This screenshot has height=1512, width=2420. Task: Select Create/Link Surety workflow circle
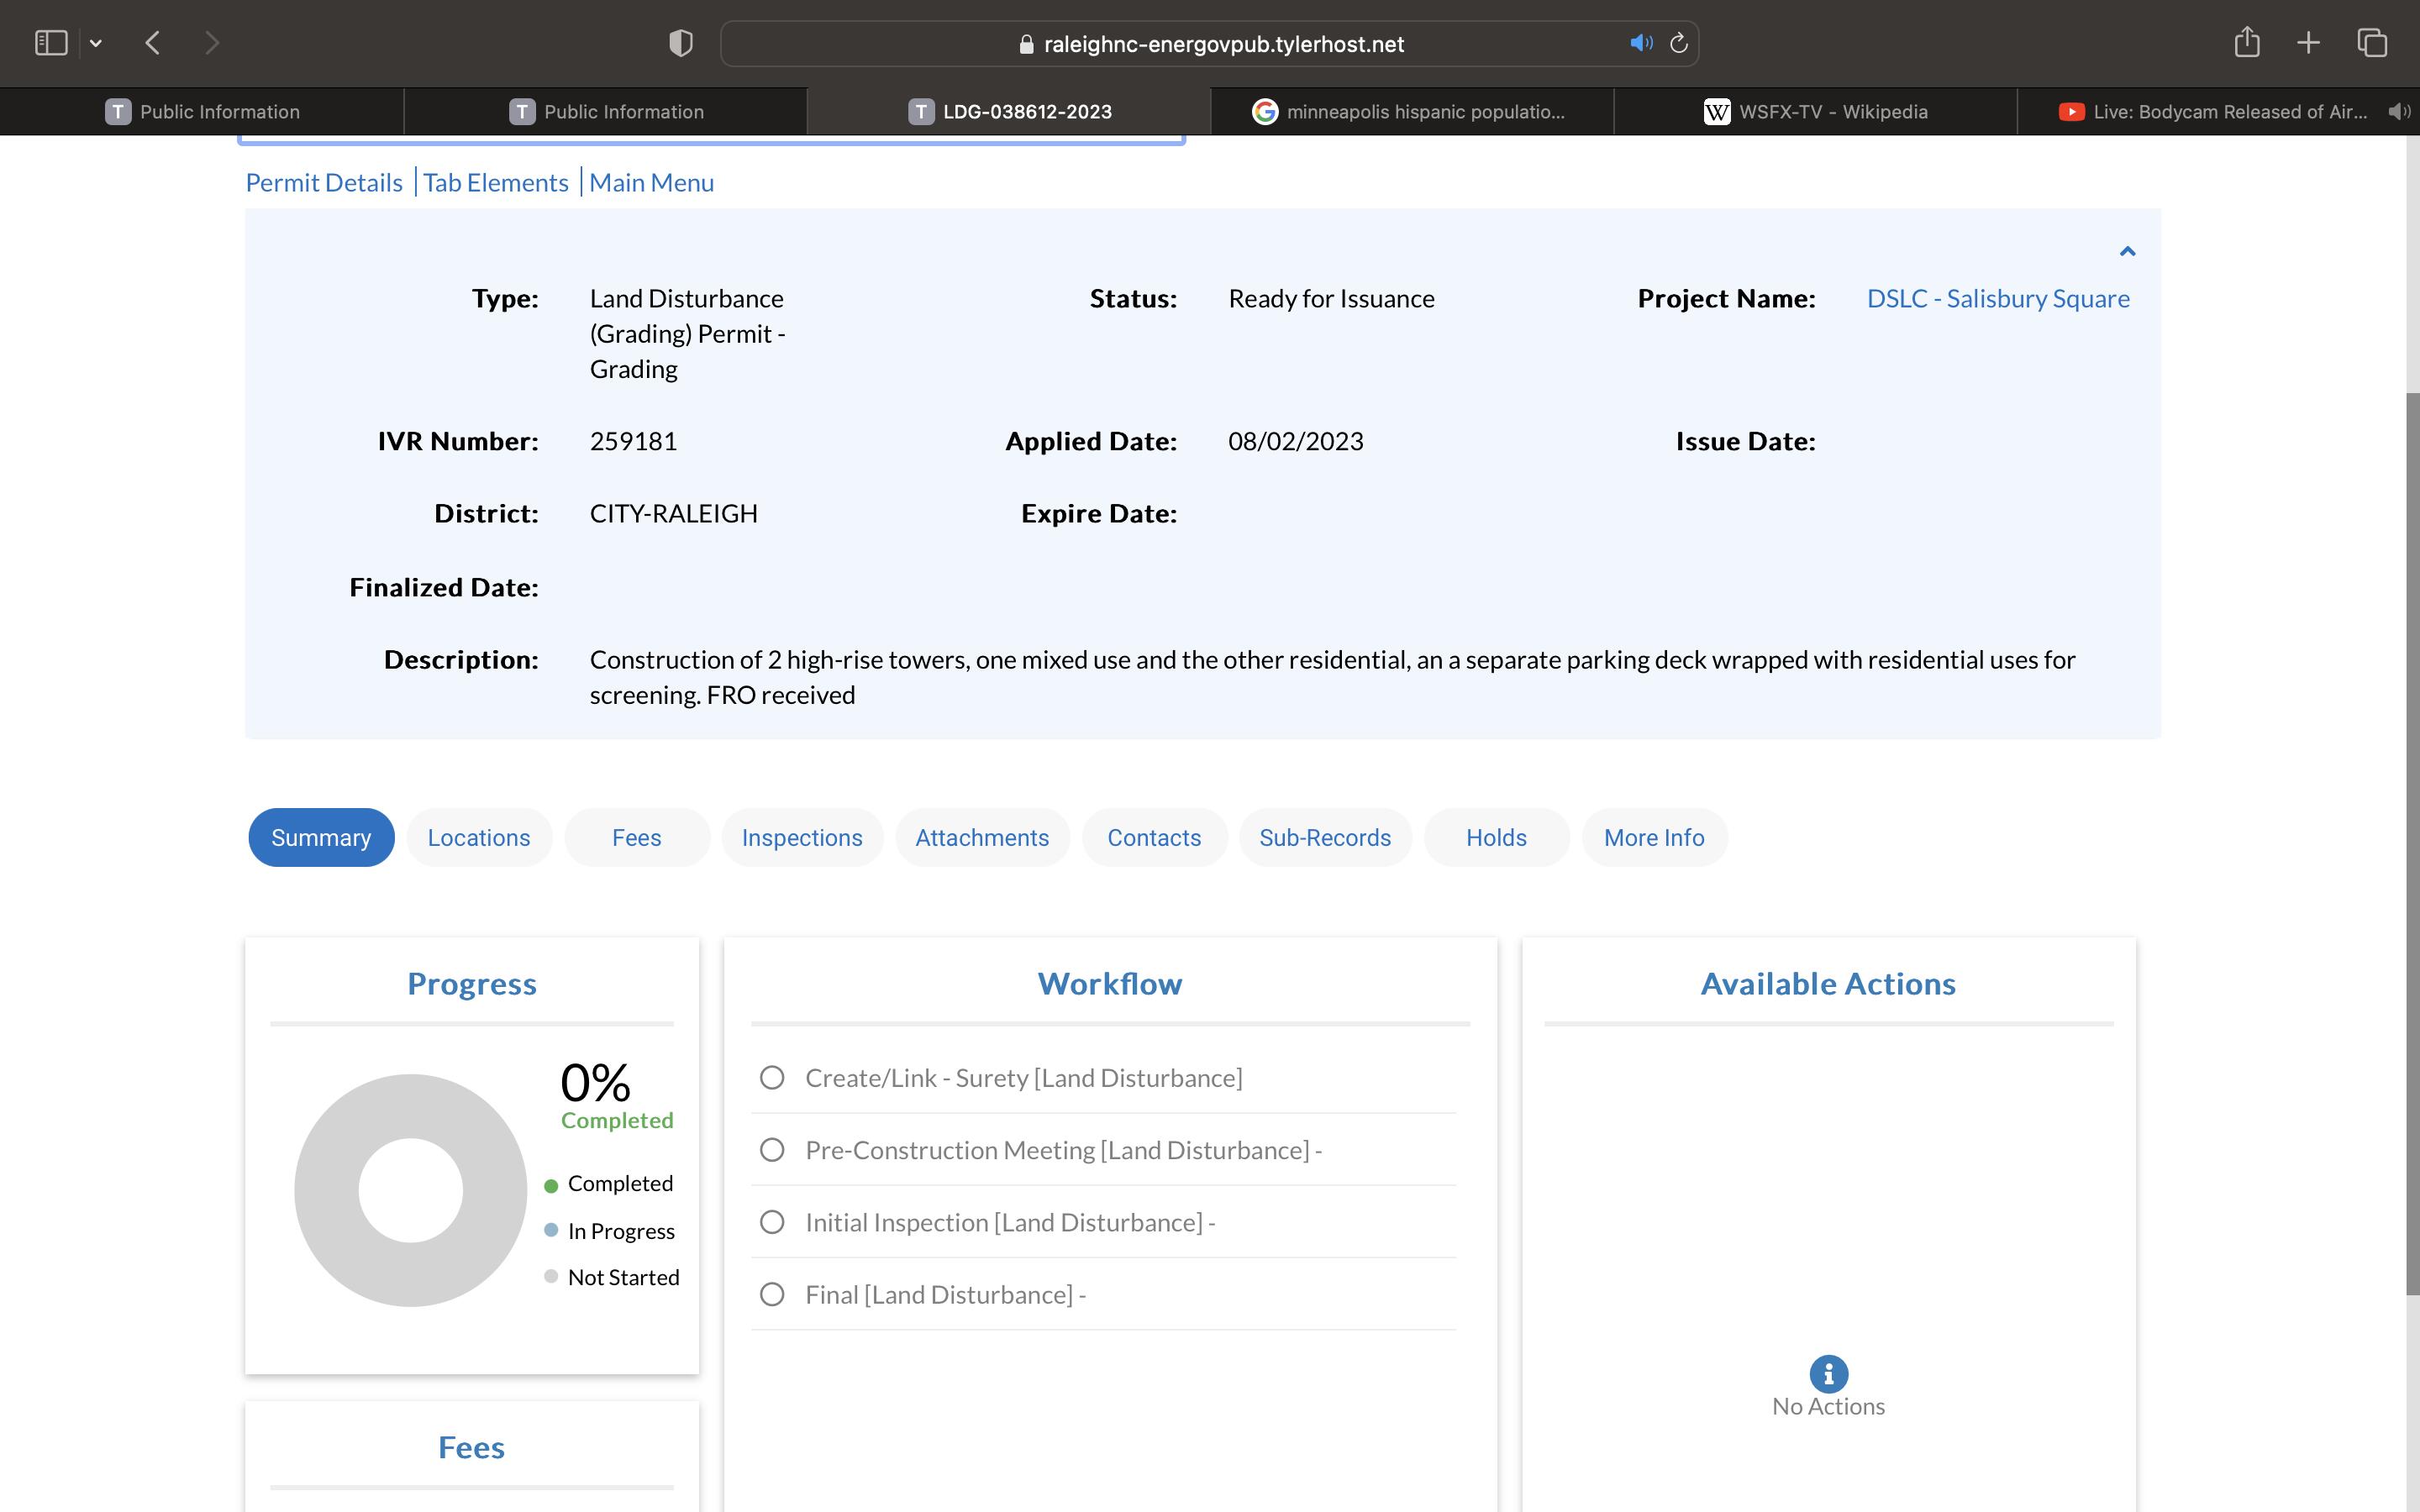pos(772,1077)
